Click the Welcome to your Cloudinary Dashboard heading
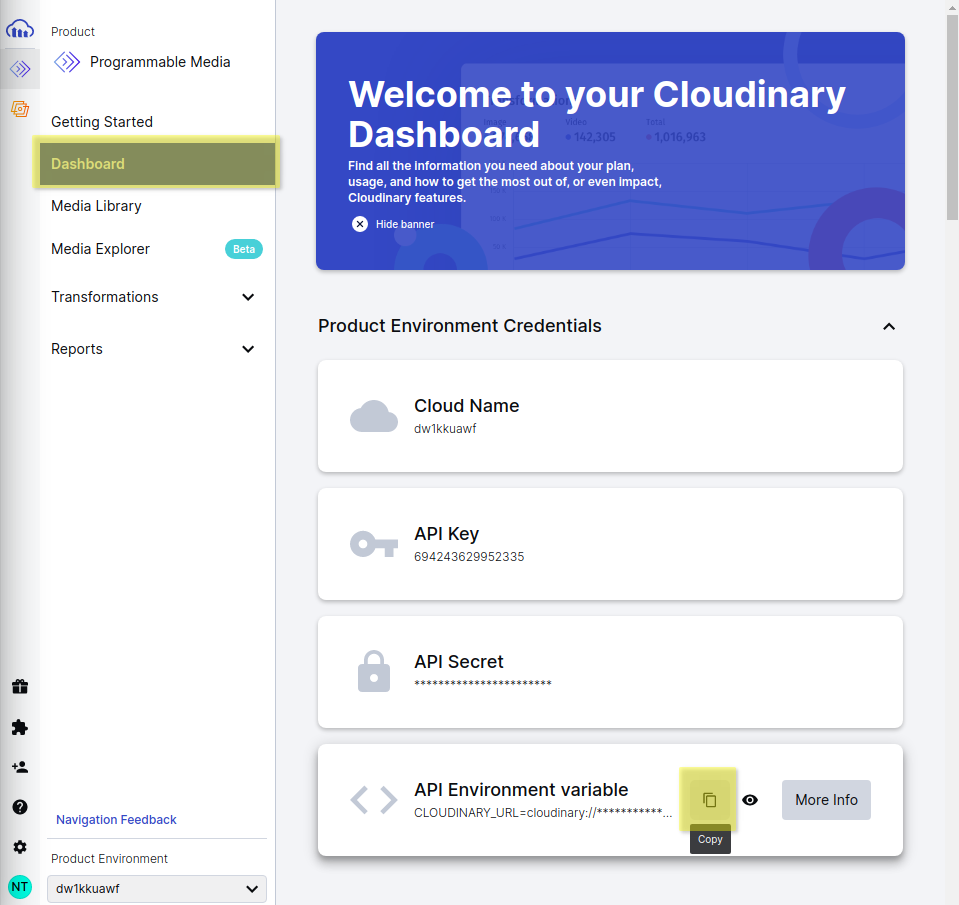The width and height of the screenshot is (959, 905). point(596,114)
